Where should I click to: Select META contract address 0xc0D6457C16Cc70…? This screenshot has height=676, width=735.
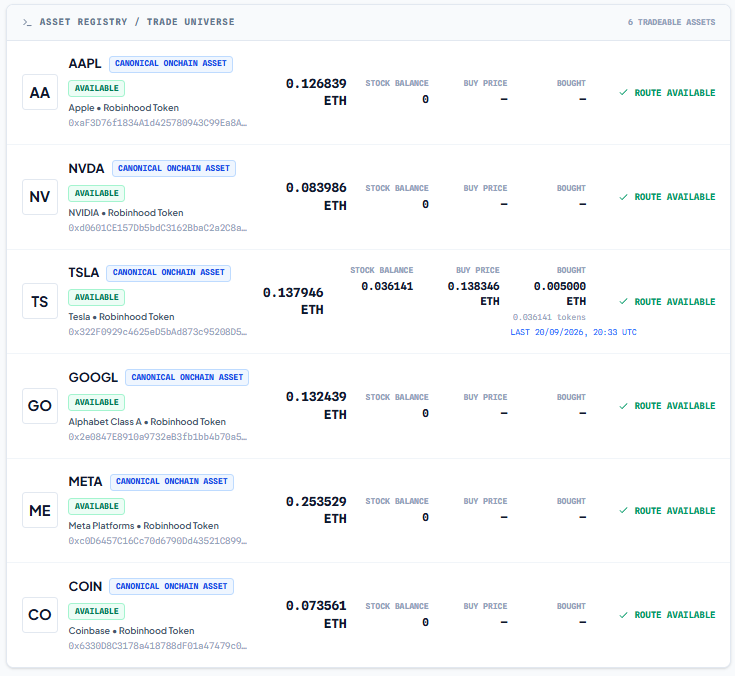point(158,541)
